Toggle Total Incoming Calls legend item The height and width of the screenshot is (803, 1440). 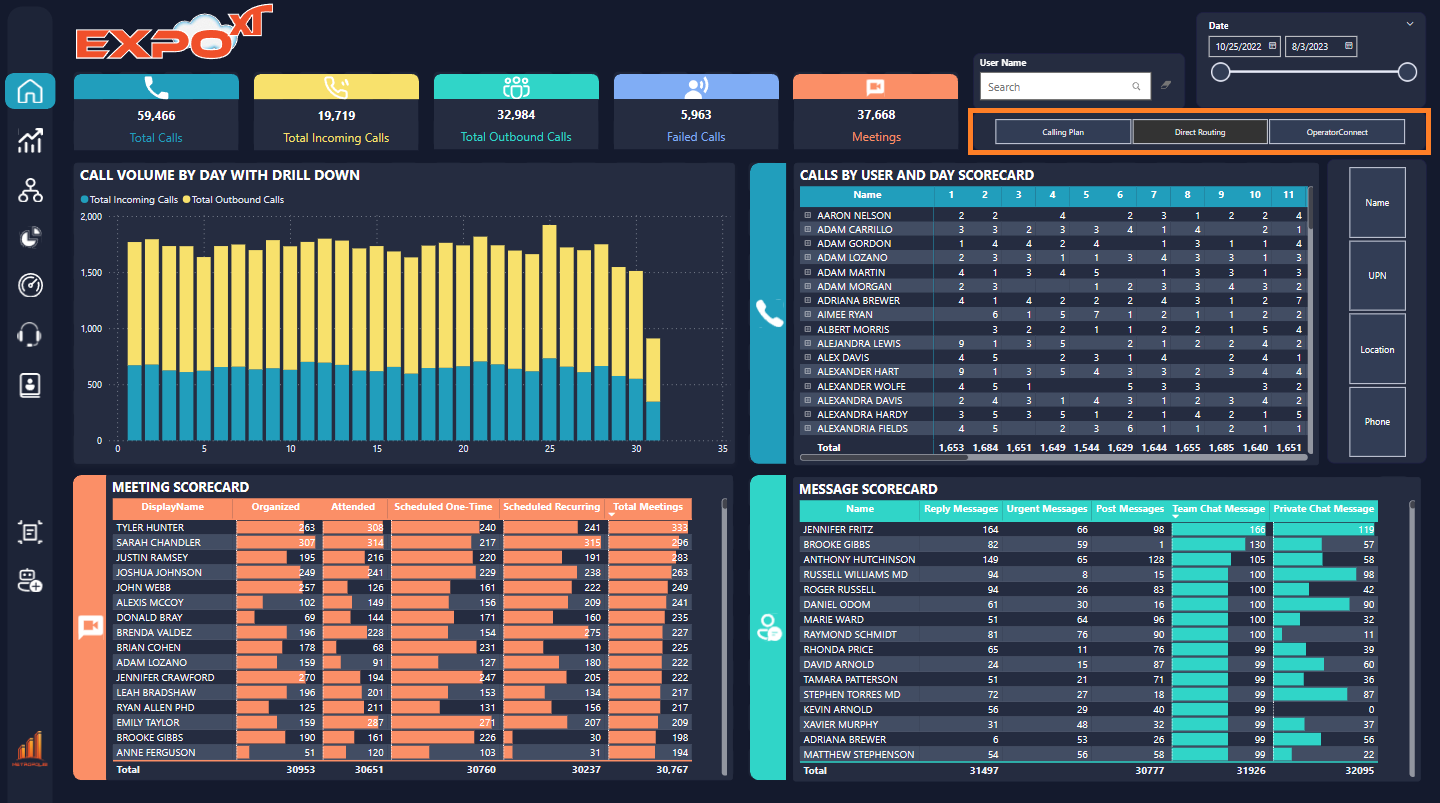[129, 200]
